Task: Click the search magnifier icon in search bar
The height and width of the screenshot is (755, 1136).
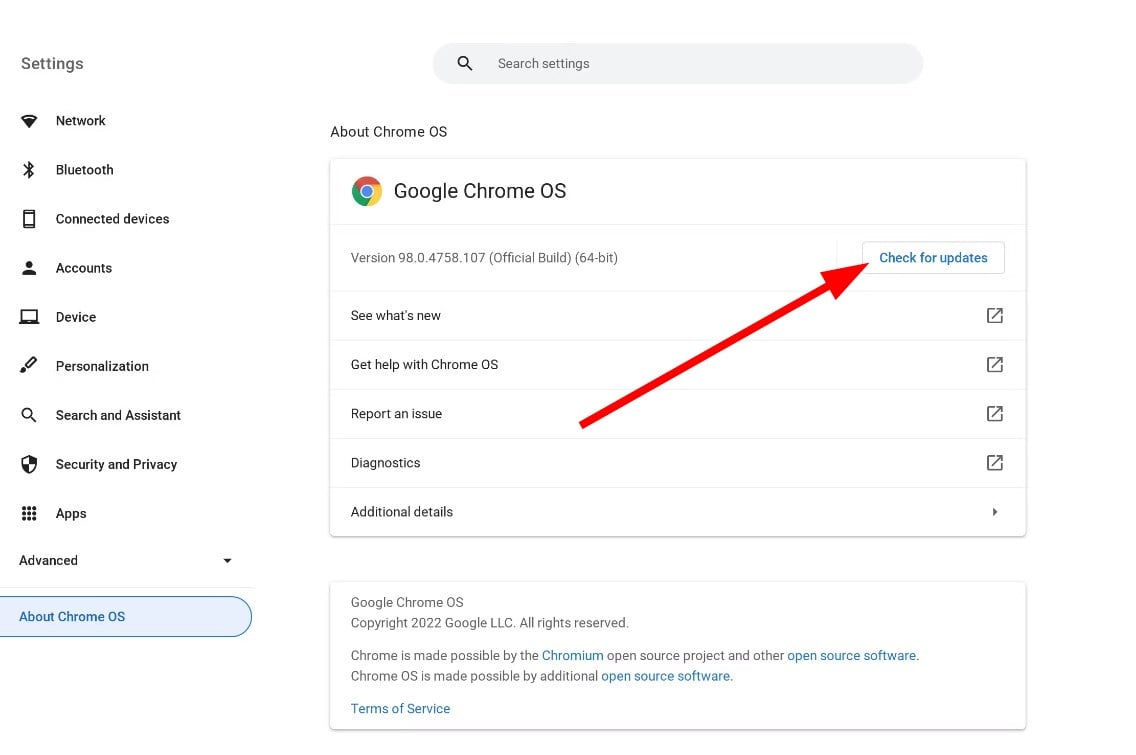Action: coord(465,64)
